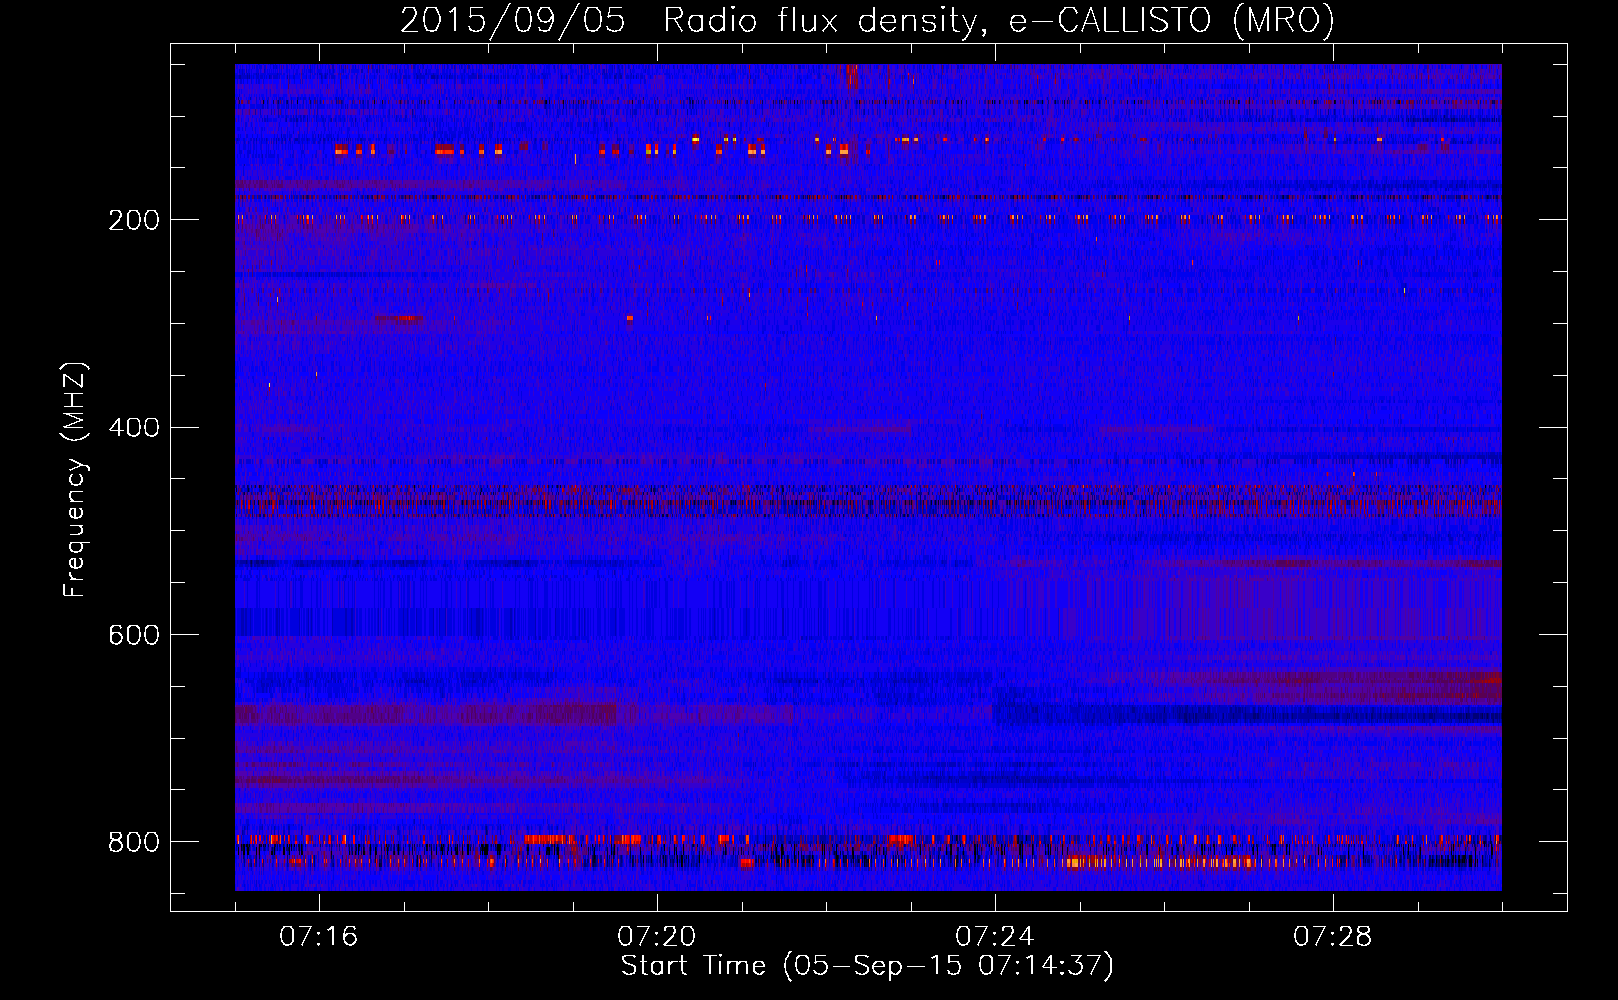Click the plot title "Radio flux density, e-CALLISTO (MRO)"
Image resolution: width=1618 pixels, height=1000 pixels.
click(999, 20)
